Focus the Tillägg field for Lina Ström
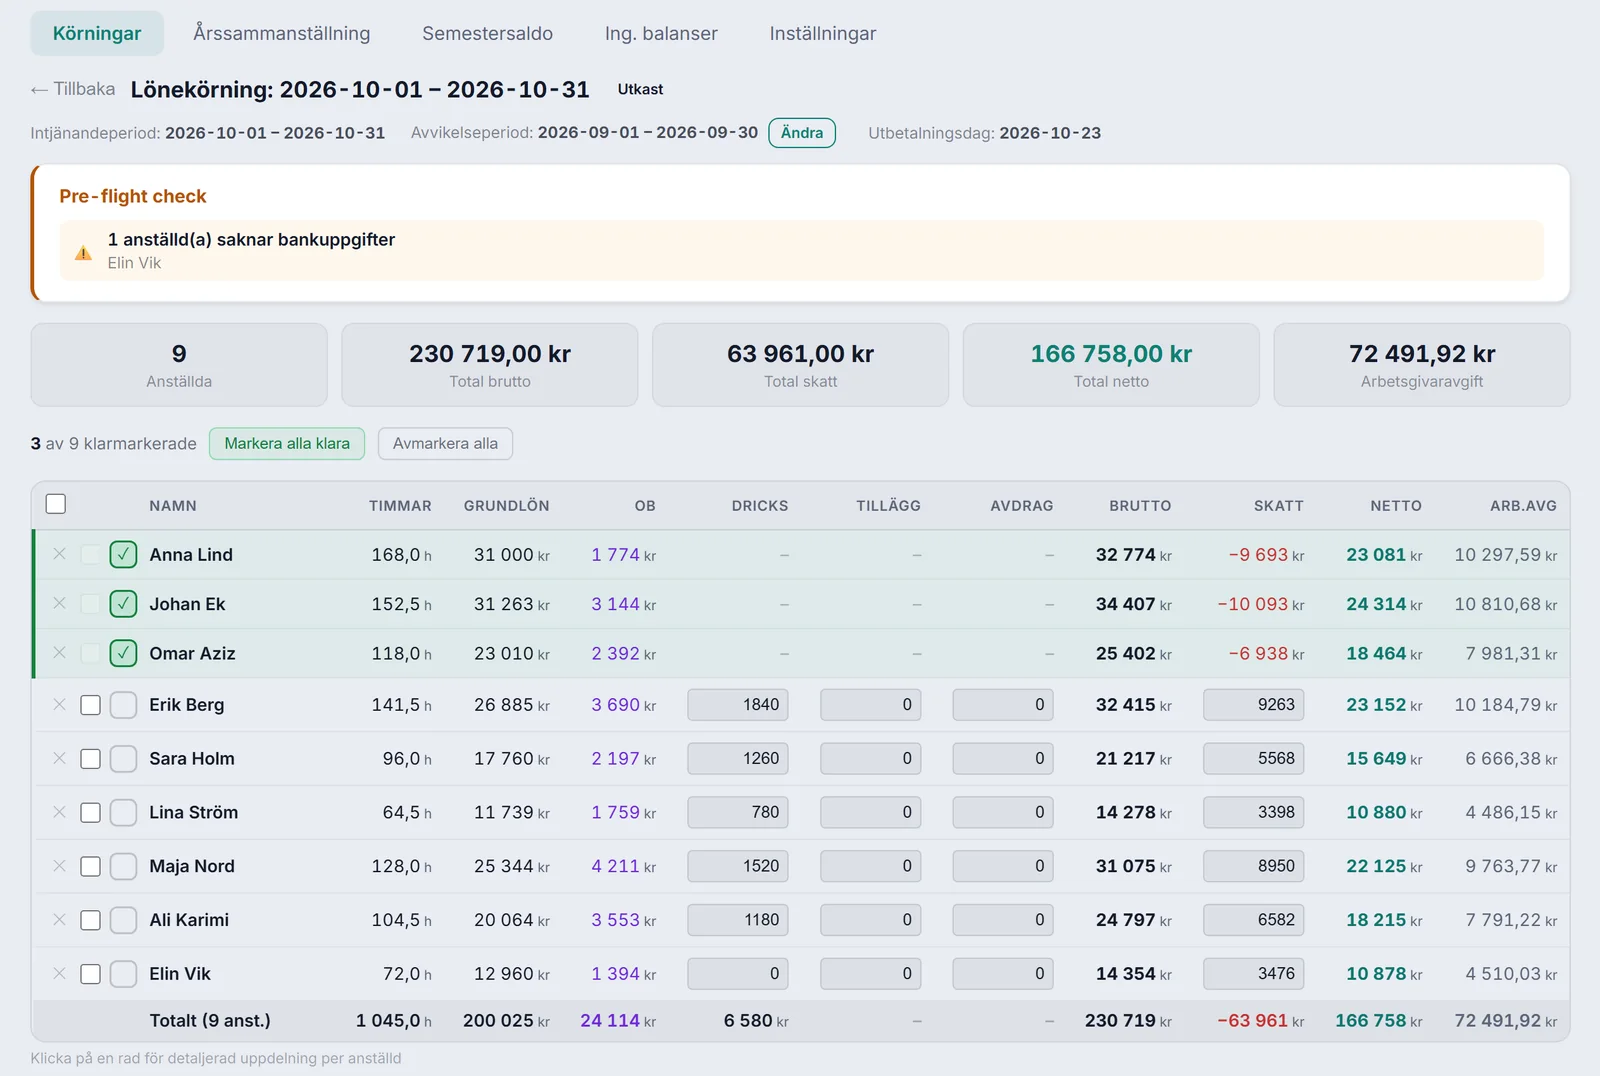The width and height of the screenshot is (1600, 1076). point(870,812)
